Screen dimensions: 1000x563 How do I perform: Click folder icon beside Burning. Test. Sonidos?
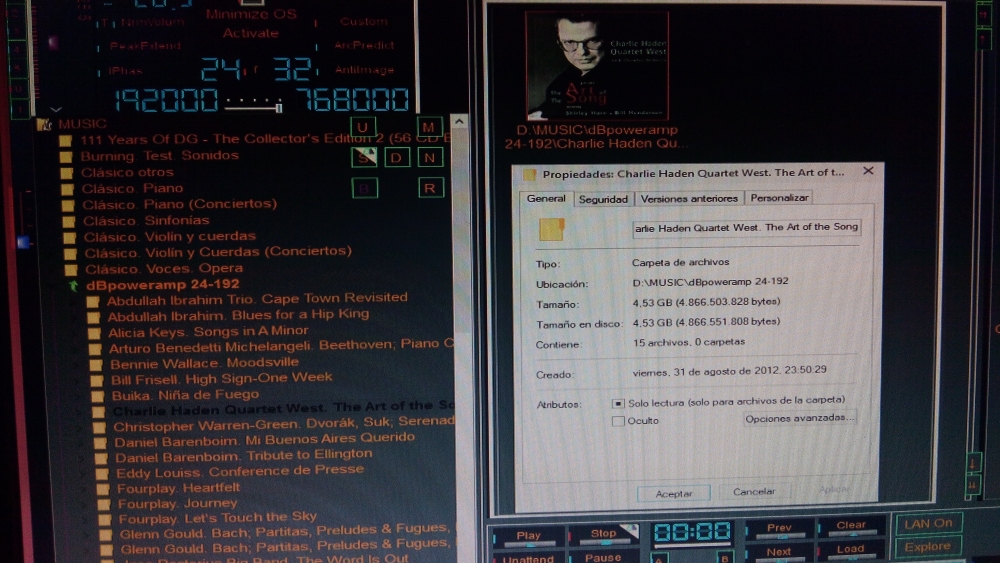tap(66, 156)
